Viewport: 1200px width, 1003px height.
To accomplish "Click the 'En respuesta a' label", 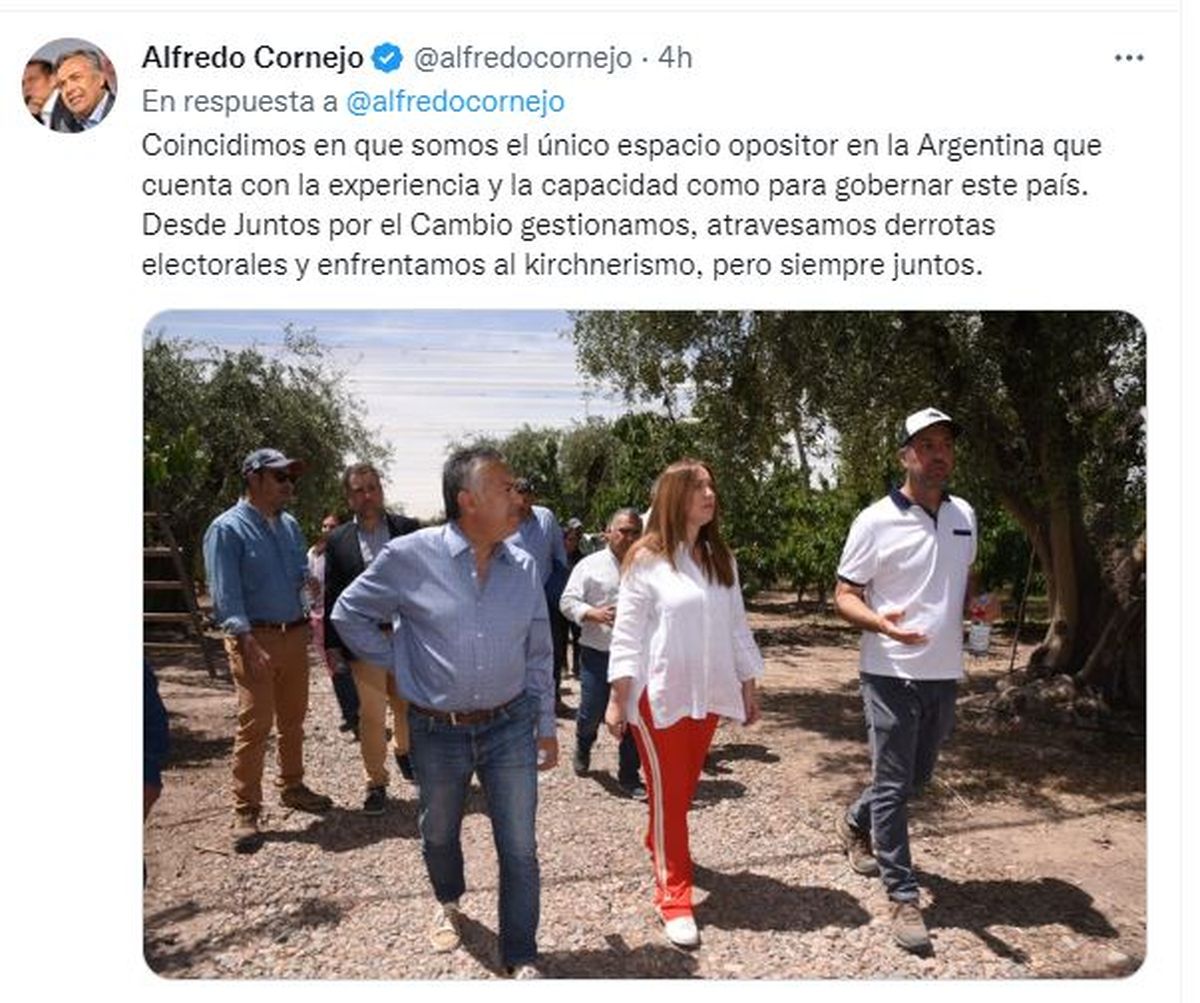I will coord(240,102).
